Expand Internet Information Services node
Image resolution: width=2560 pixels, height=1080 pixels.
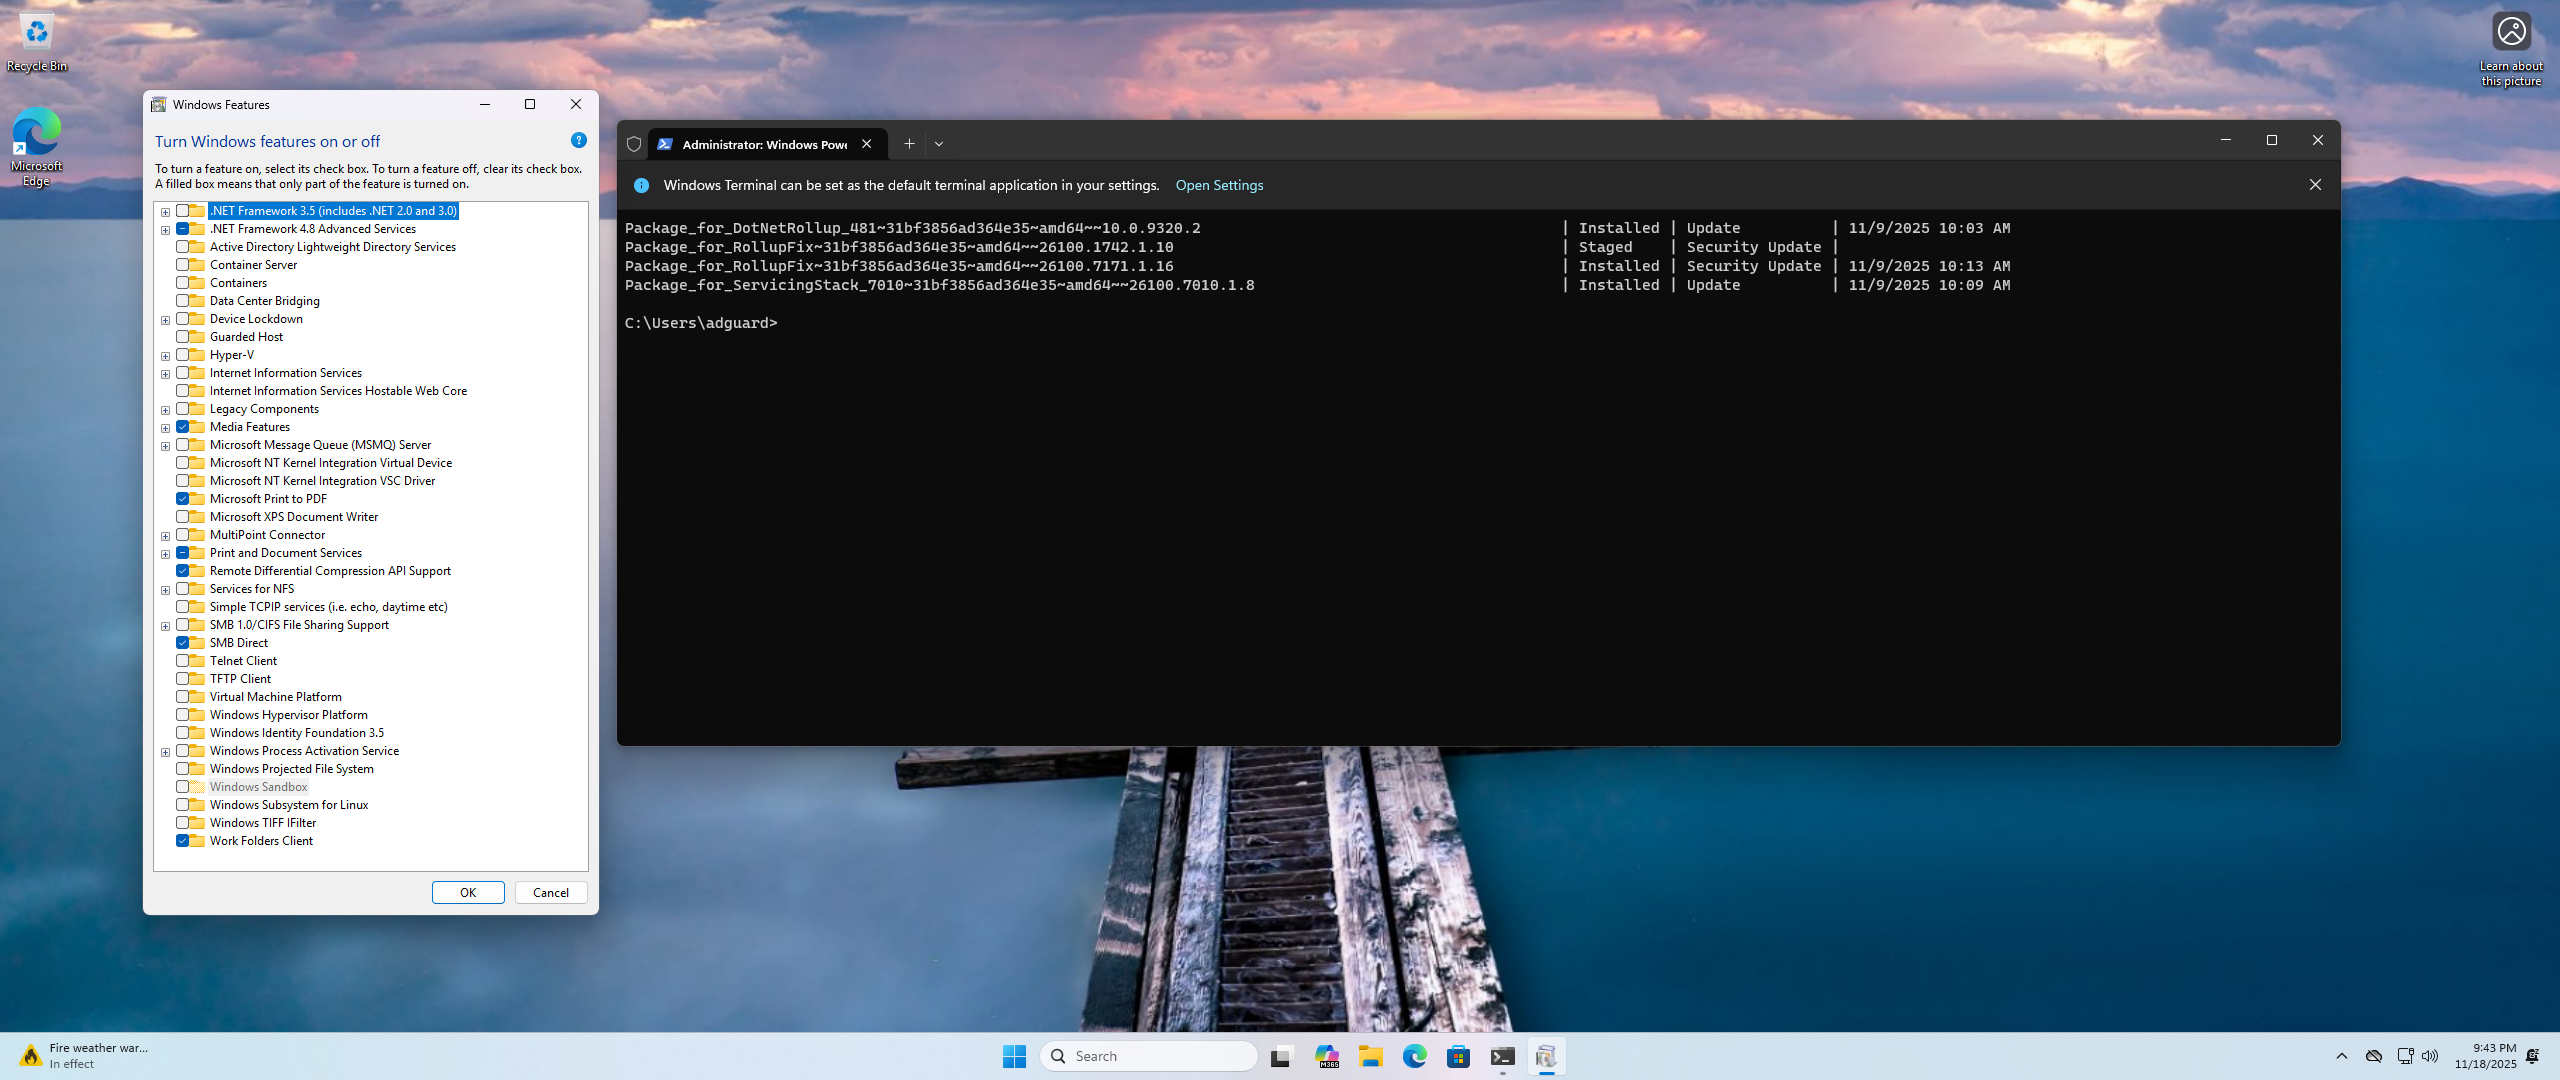click(x=166, y=374)
